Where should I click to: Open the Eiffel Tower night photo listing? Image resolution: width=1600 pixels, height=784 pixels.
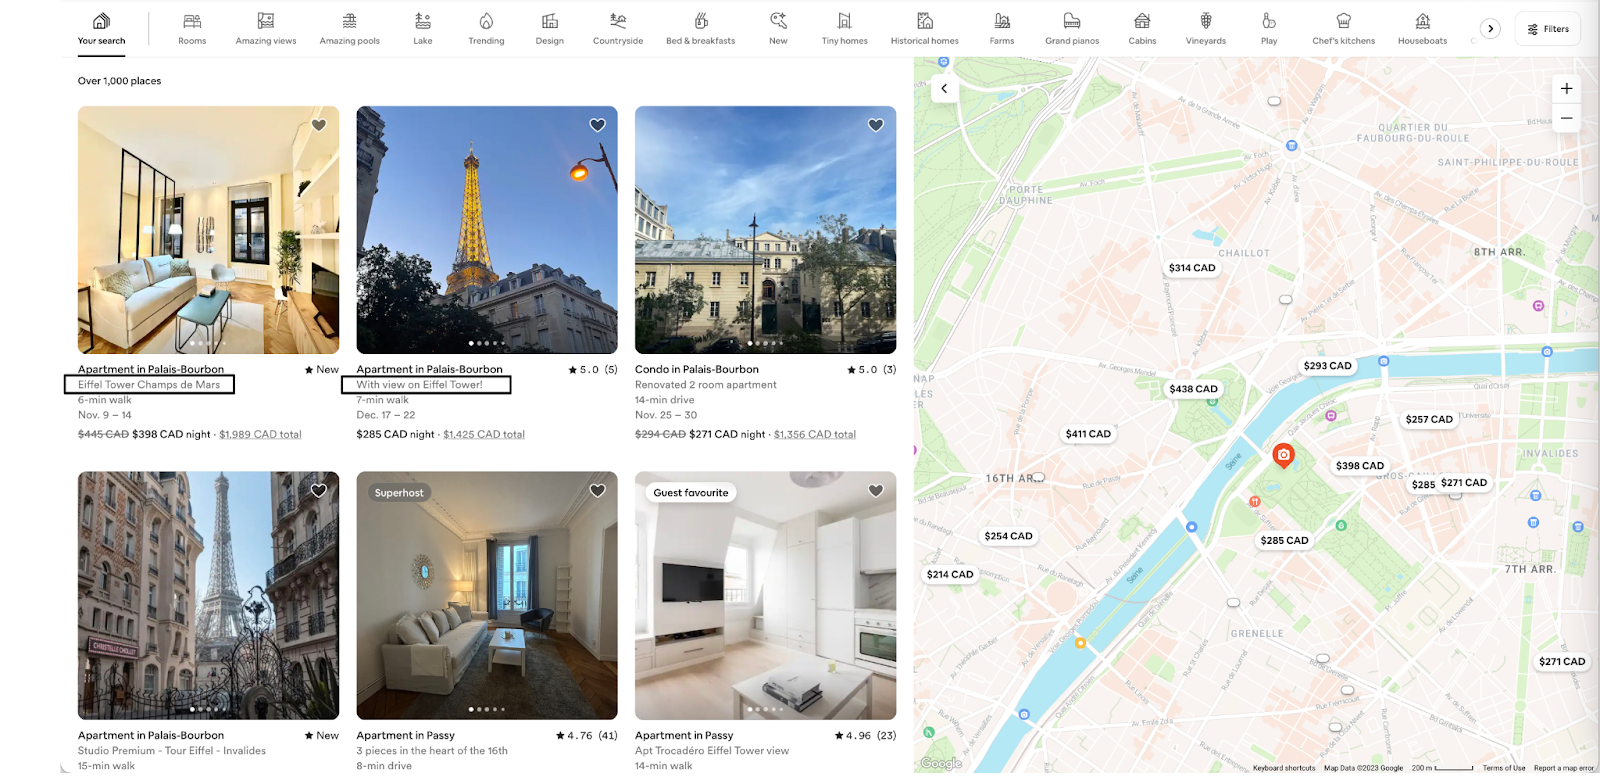(487, 230)
